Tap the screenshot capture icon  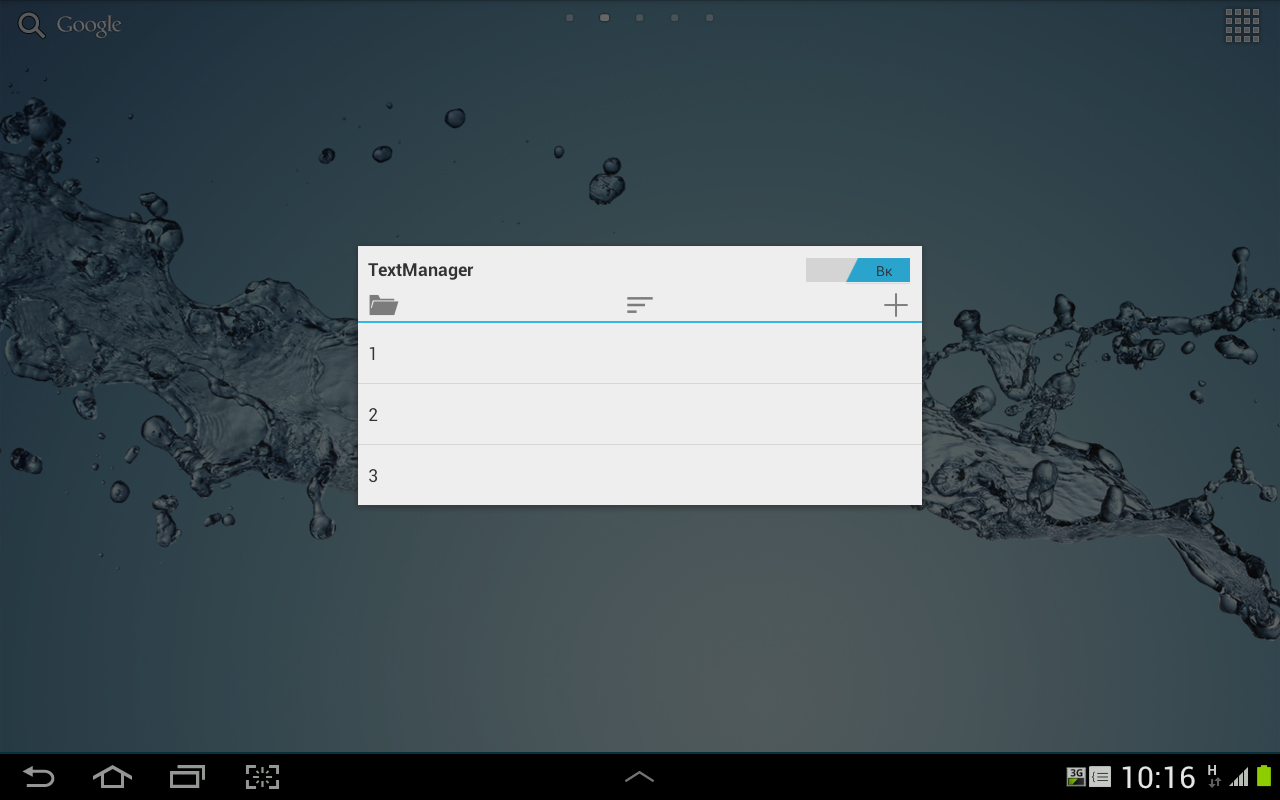click(x=262, y=776)
